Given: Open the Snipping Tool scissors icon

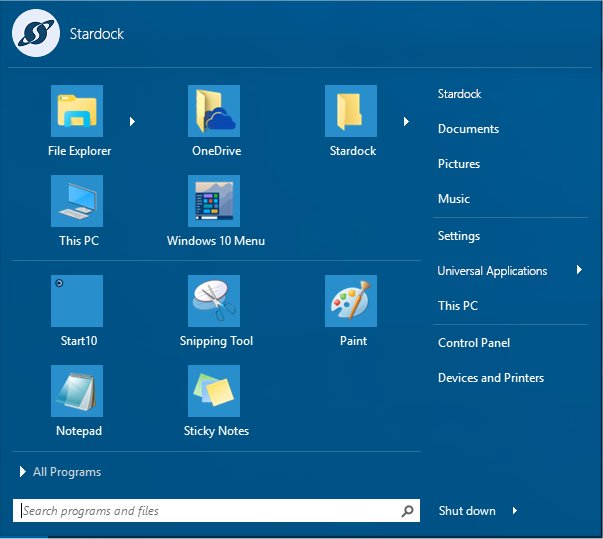Looking at the screenshot, I should [214, 301].
